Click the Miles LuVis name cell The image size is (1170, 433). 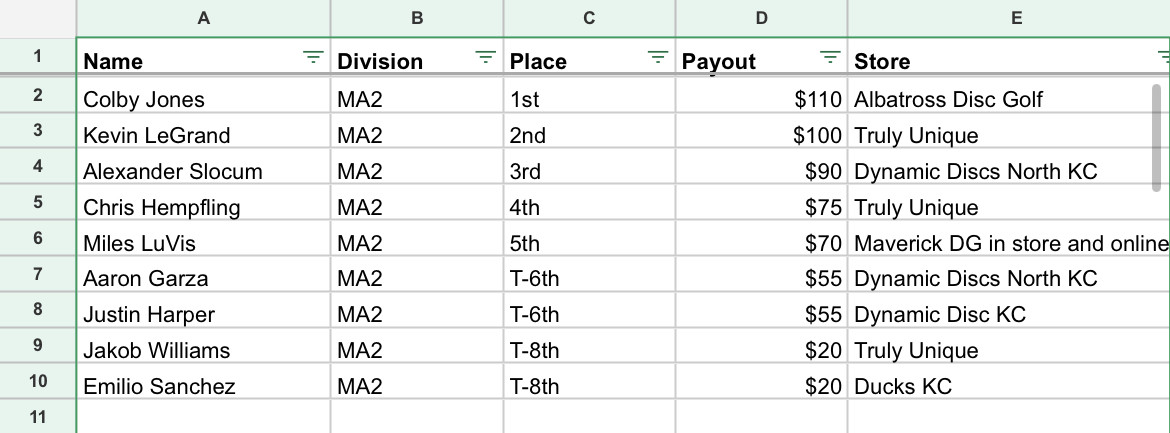click(x=203, y=243)
